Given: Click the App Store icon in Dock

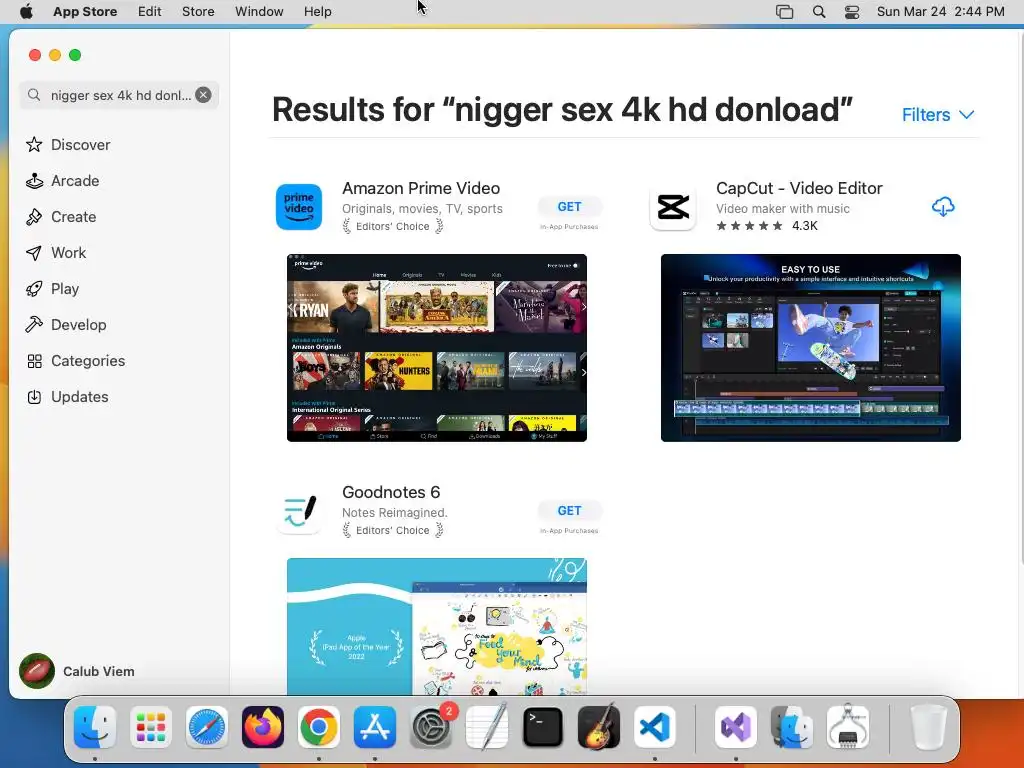Looking at the screenshot, I should [x=375, y=727].
